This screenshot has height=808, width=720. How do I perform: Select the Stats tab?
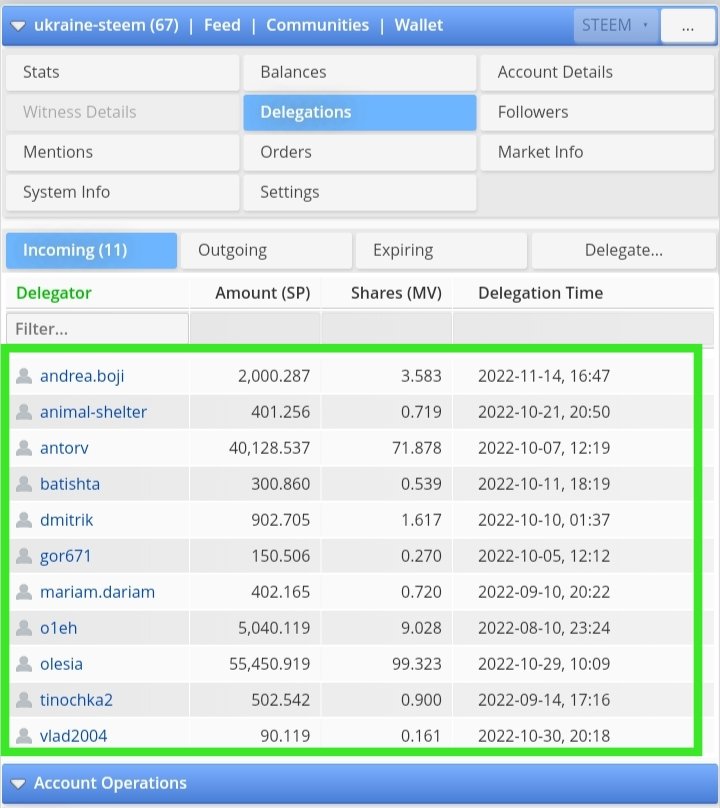[x=123, y=72]
